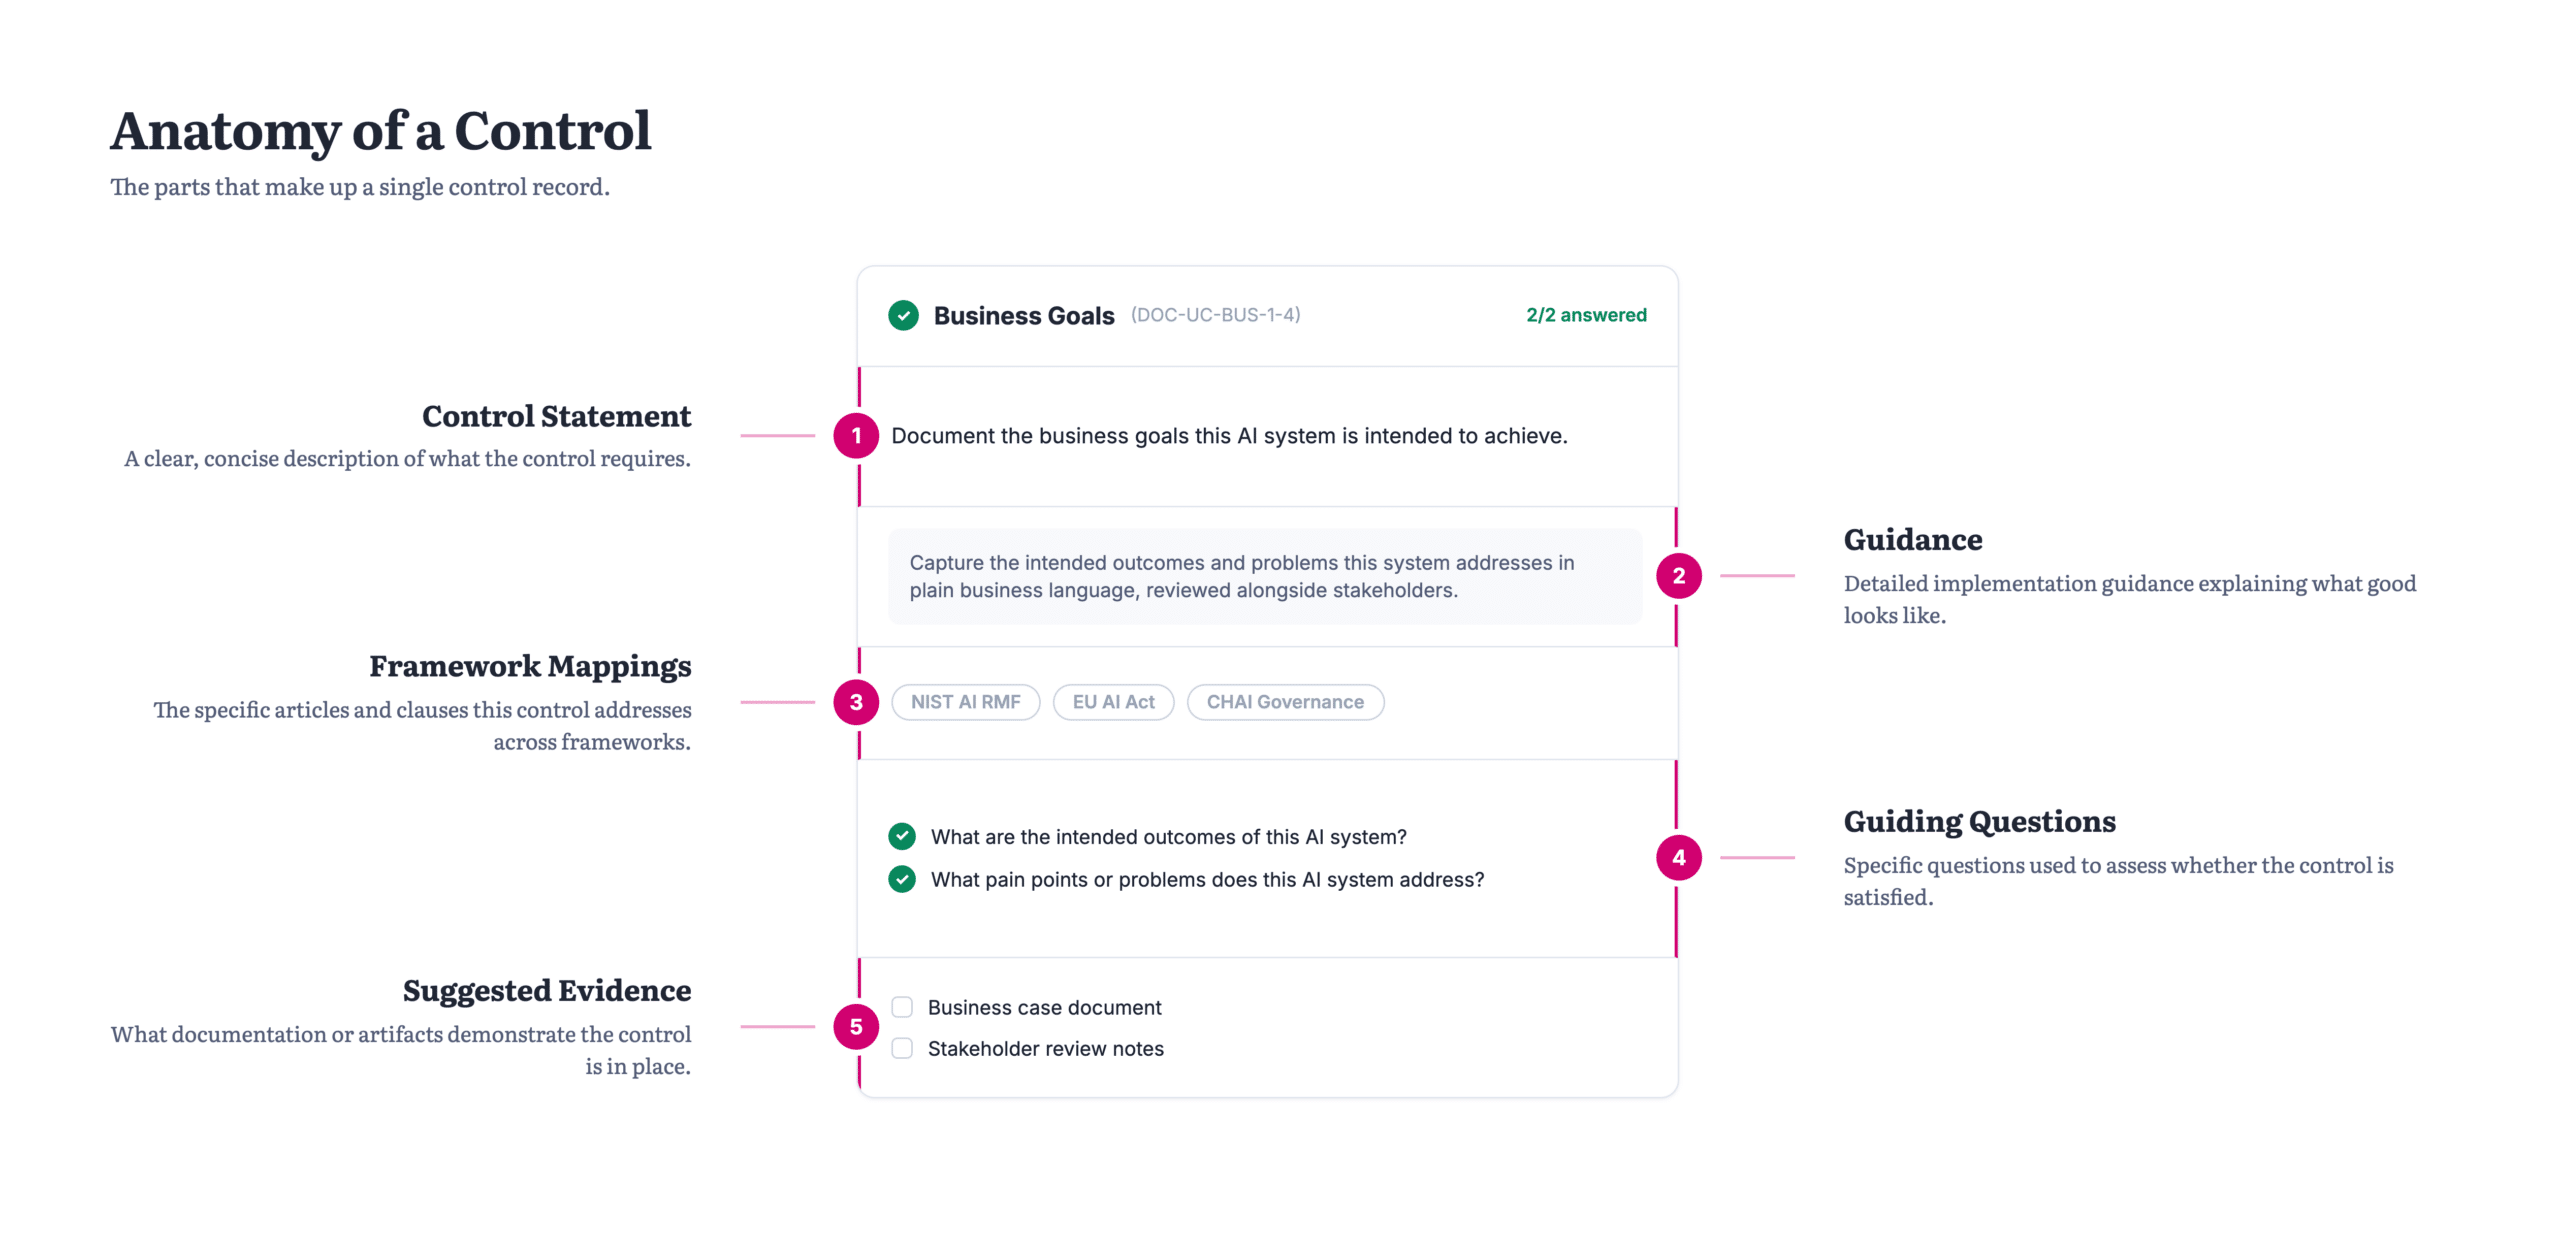Click green check next to intended outcomes question
Image resolution: width=2560 pixels, height=1234 pixels.
901,835
